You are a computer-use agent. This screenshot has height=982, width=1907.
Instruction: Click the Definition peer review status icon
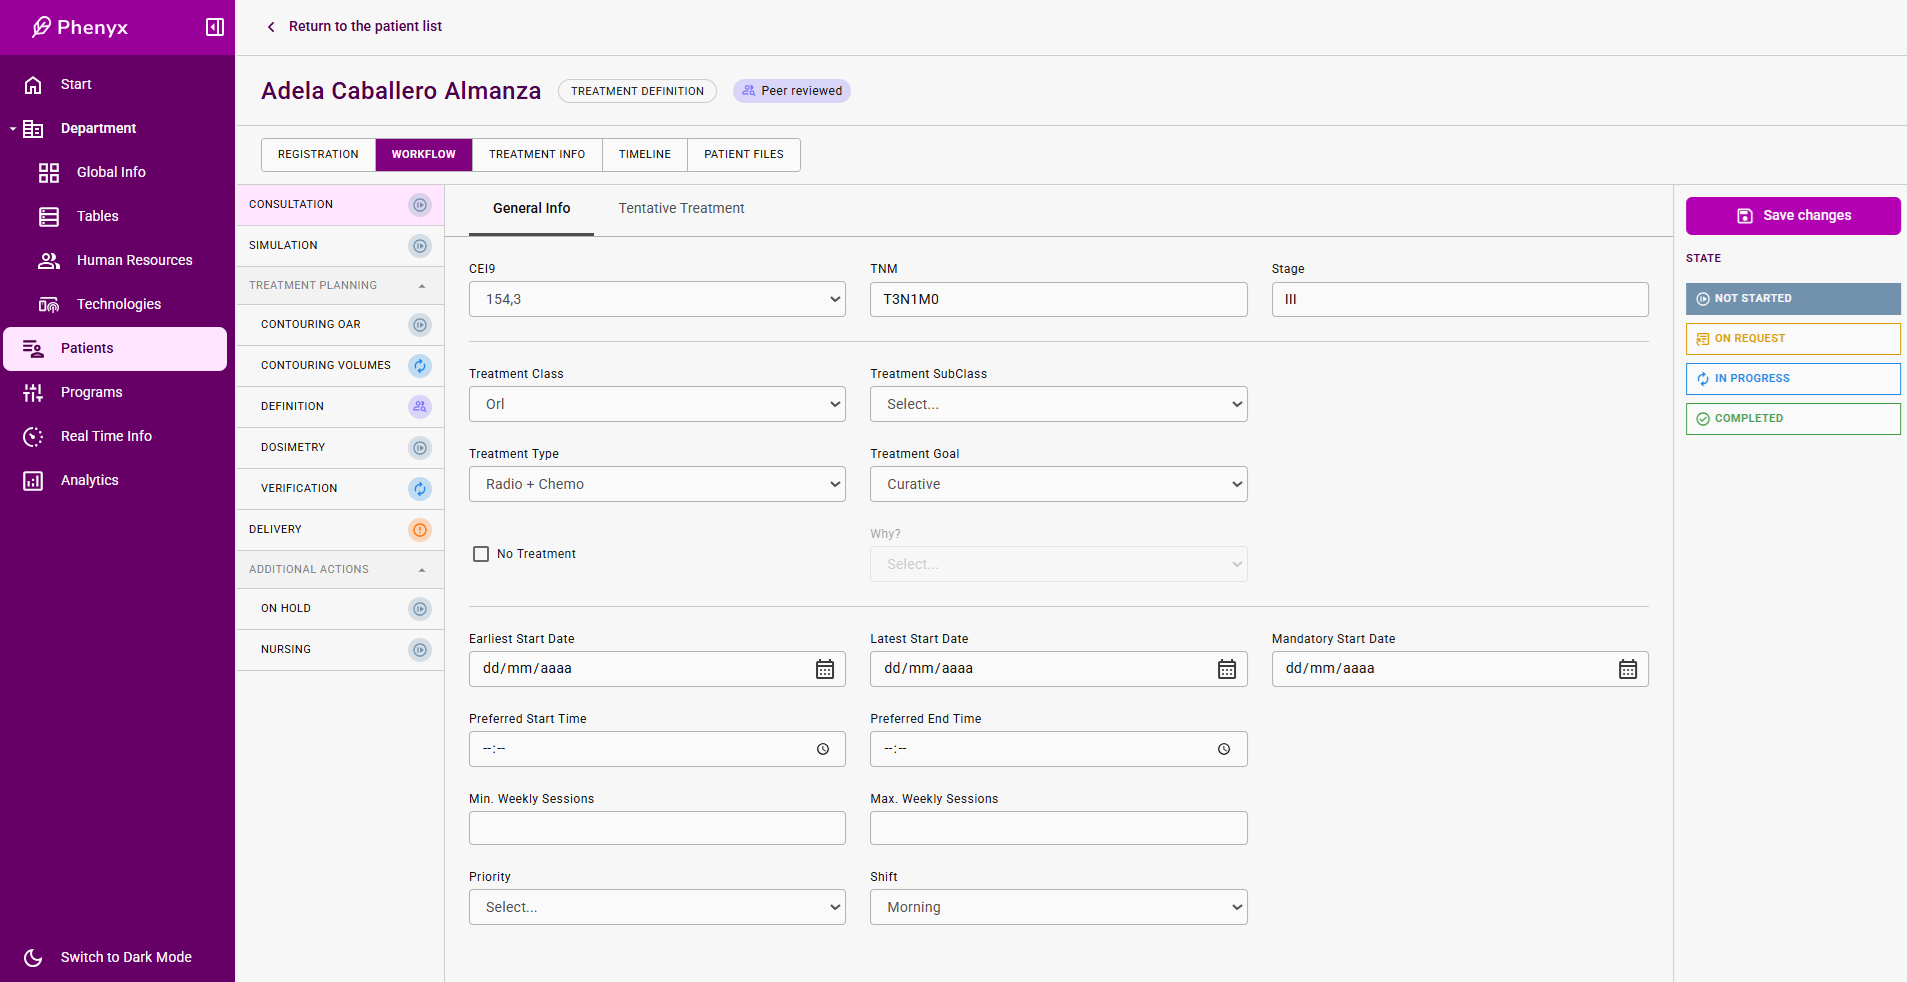point(420,407)
